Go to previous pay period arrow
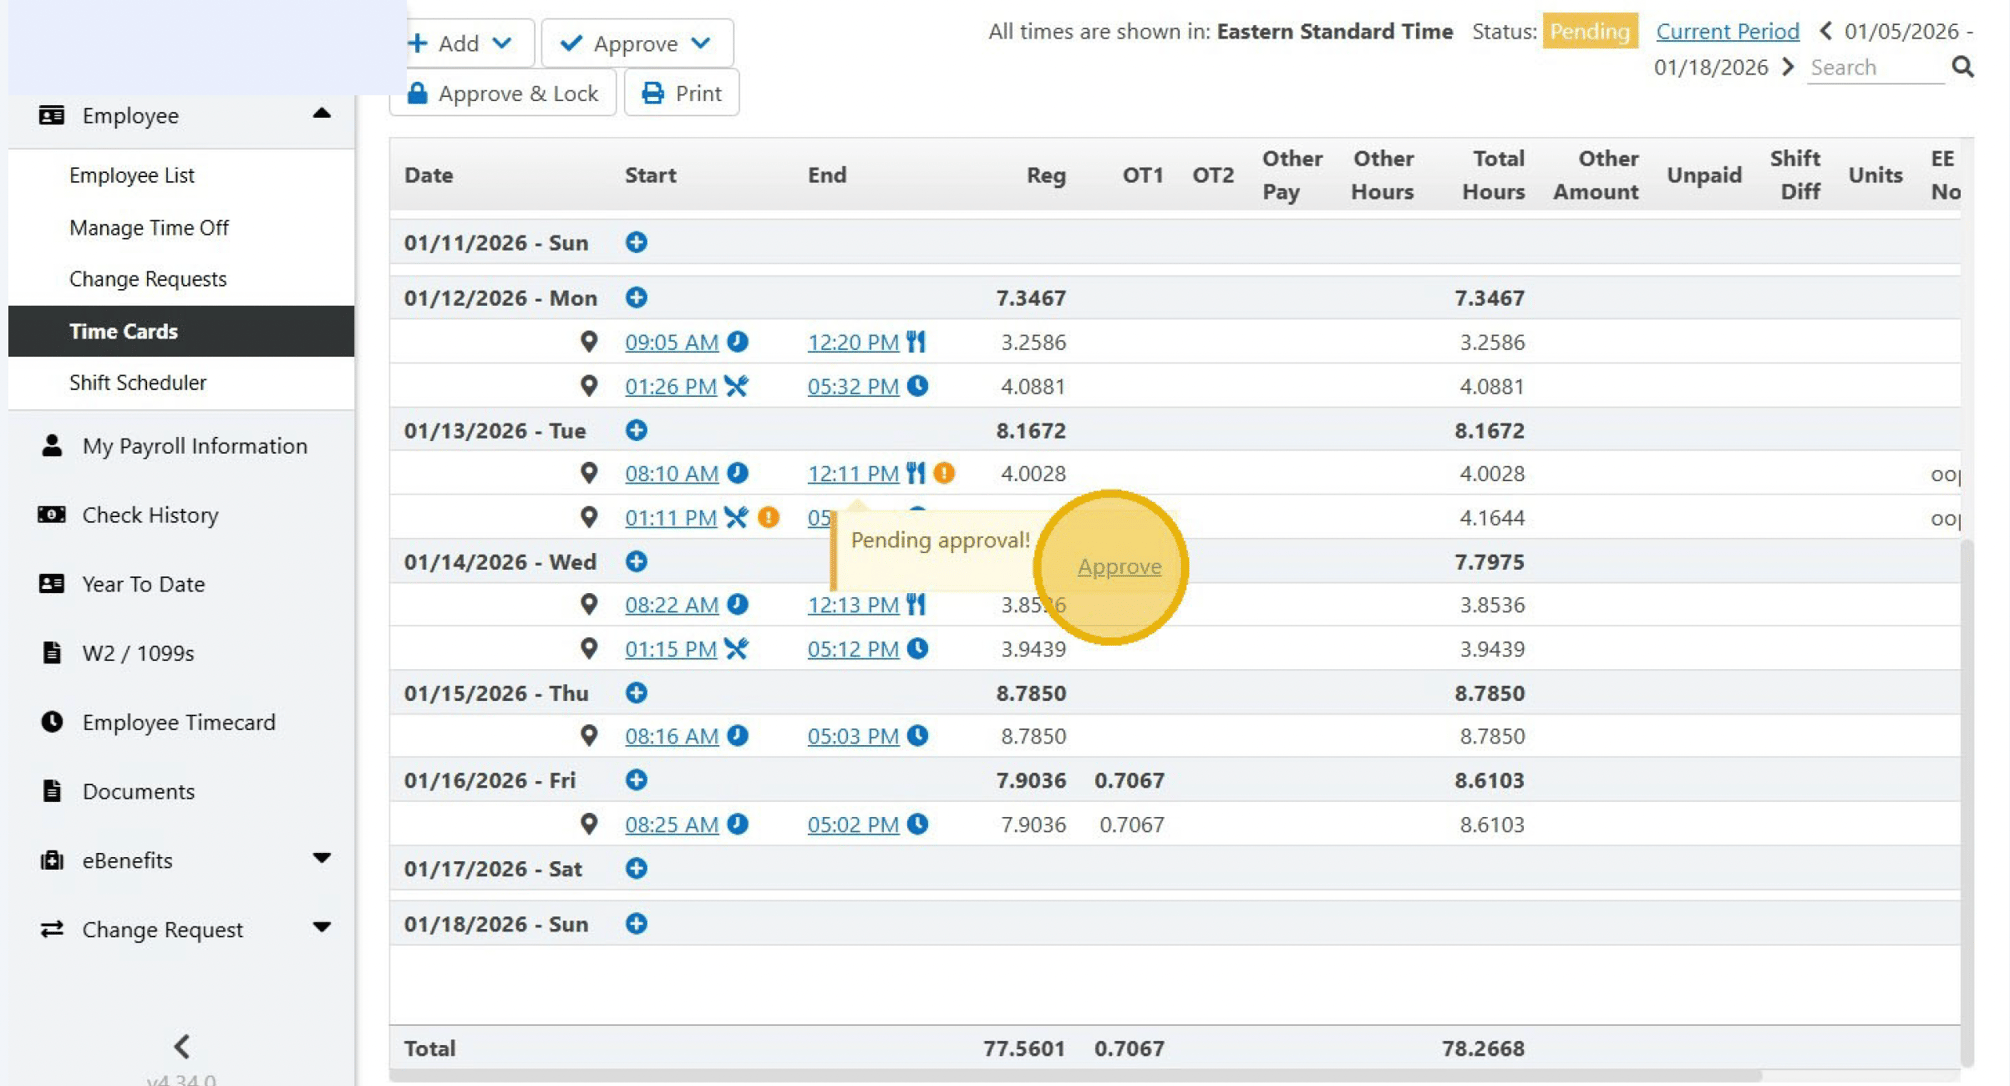The image size is (2010, 1086). point(1826,31)
